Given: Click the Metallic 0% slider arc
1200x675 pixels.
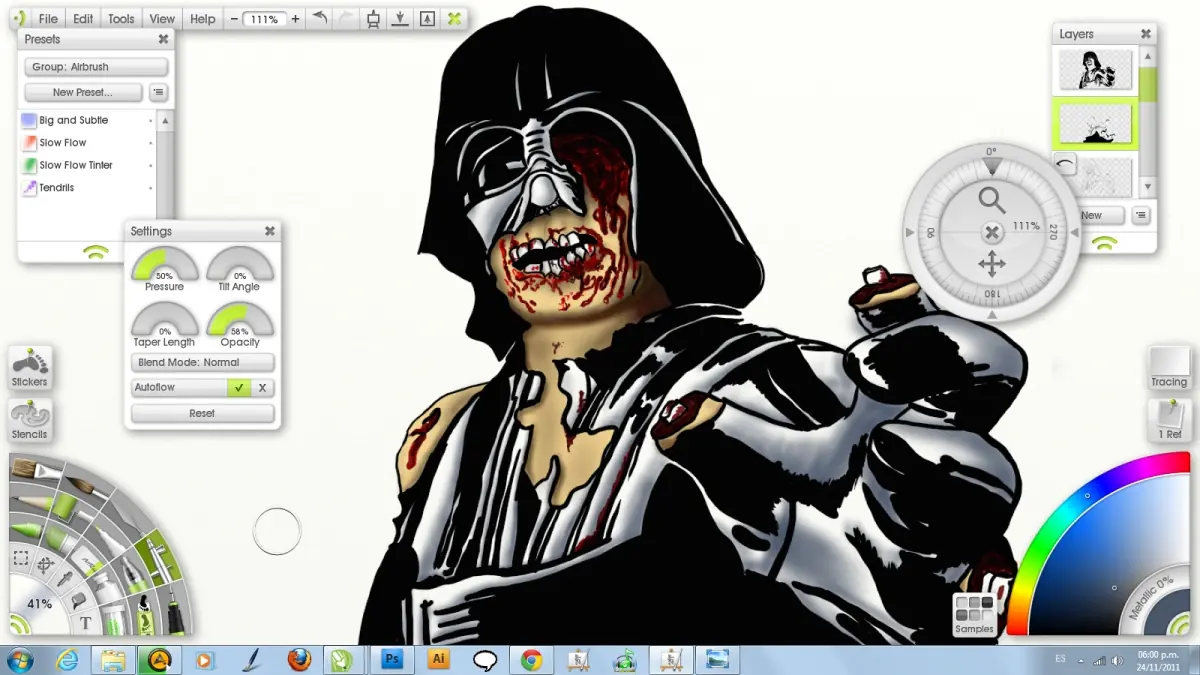Looking at the screenshot, I should (1152, 596).
